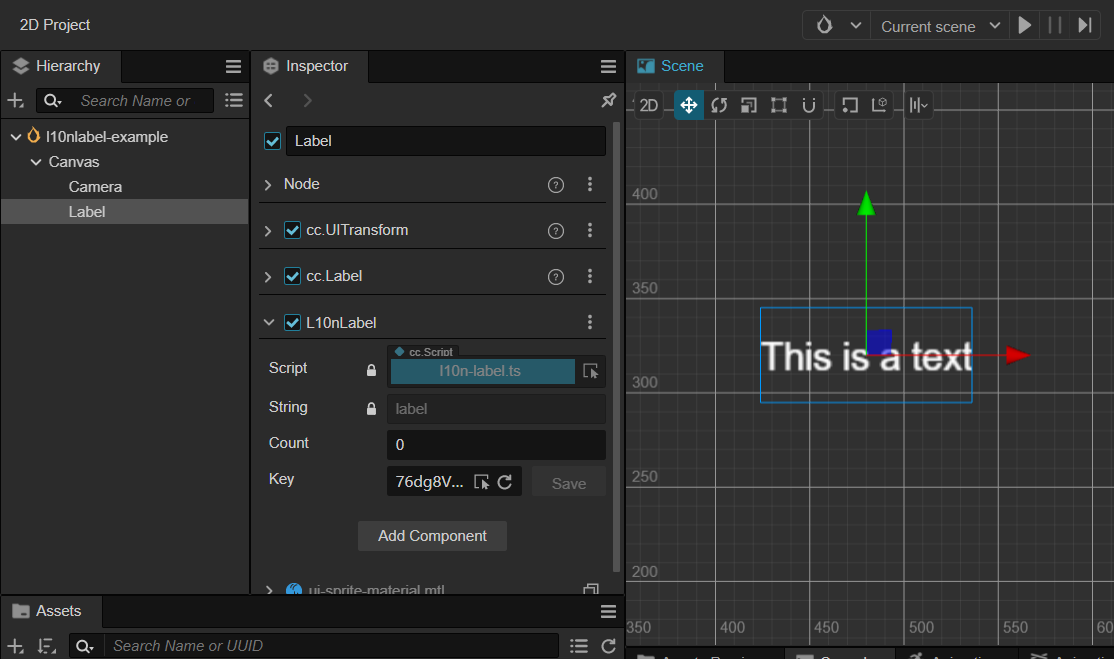Select the Label node in Hierarchy

pos(87,212)
